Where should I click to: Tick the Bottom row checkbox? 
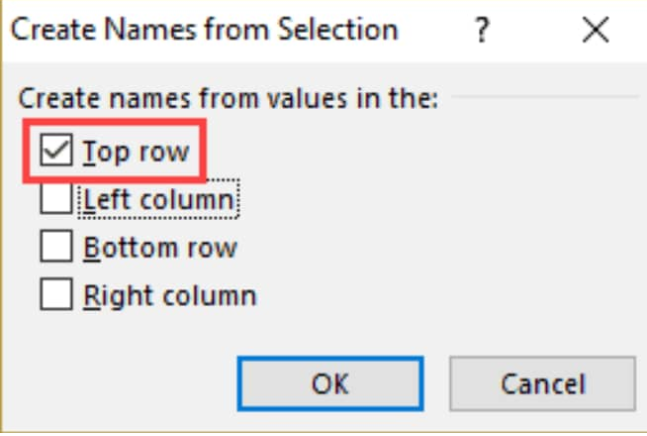click(57, 246)
